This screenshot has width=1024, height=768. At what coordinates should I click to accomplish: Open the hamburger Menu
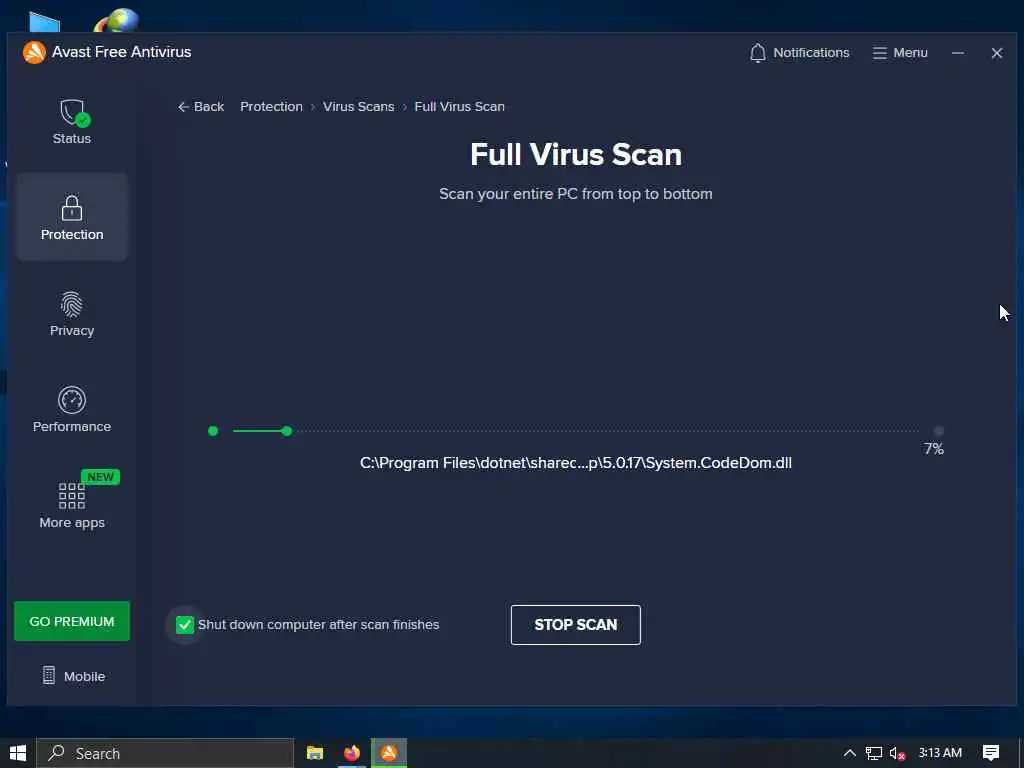point(900,53)
